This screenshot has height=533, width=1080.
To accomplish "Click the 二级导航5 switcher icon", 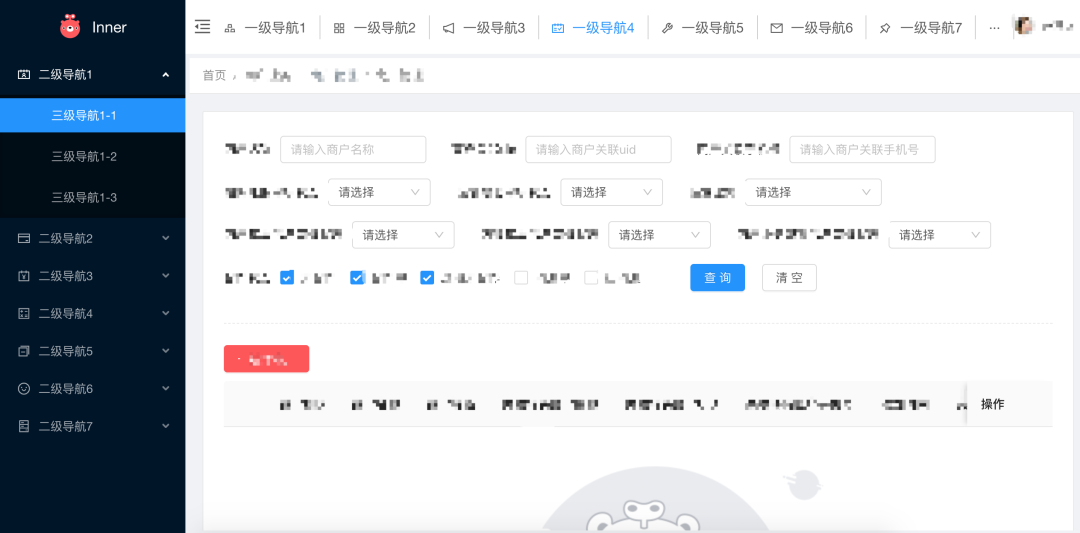I will pyautogui.click(x=23, y=351).
